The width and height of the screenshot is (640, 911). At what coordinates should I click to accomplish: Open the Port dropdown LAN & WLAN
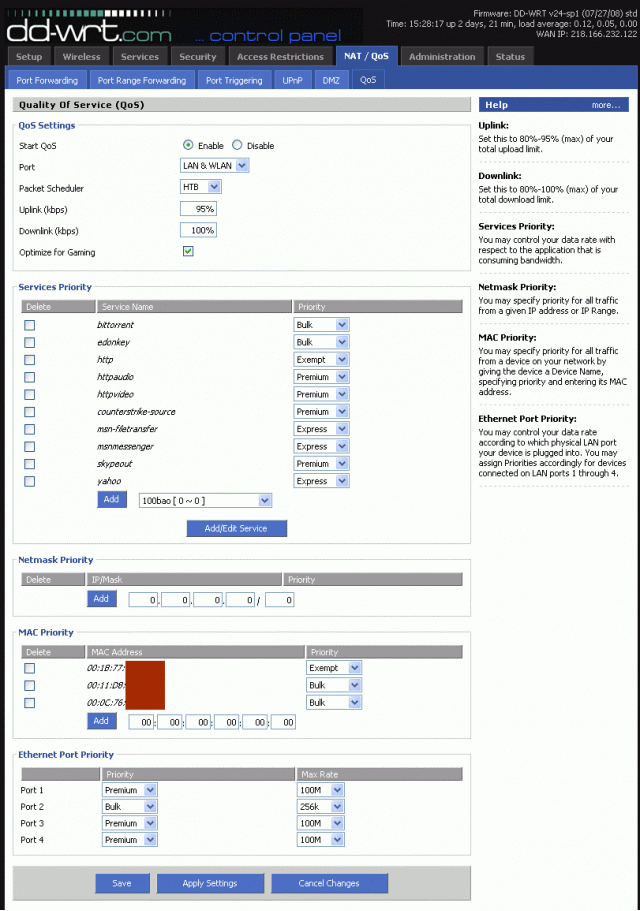pyautogui.click(x=215, y=166)
